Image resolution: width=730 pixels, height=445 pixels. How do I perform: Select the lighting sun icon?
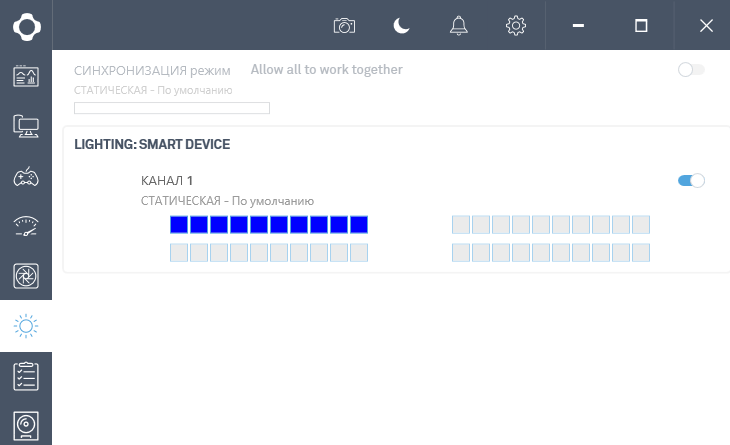click(26, 326)
